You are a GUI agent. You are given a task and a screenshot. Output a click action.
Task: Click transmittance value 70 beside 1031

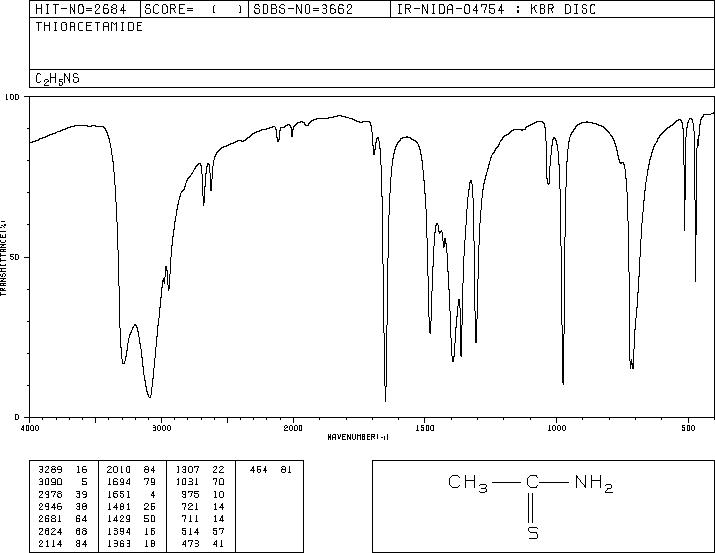coord(218,482)
